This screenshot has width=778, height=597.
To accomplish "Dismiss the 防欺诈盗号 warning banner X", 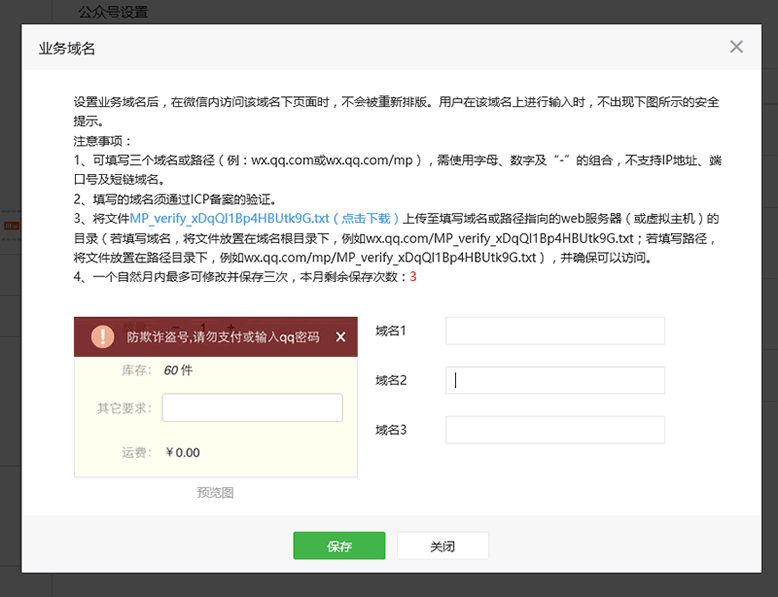I will coord(340,337).
